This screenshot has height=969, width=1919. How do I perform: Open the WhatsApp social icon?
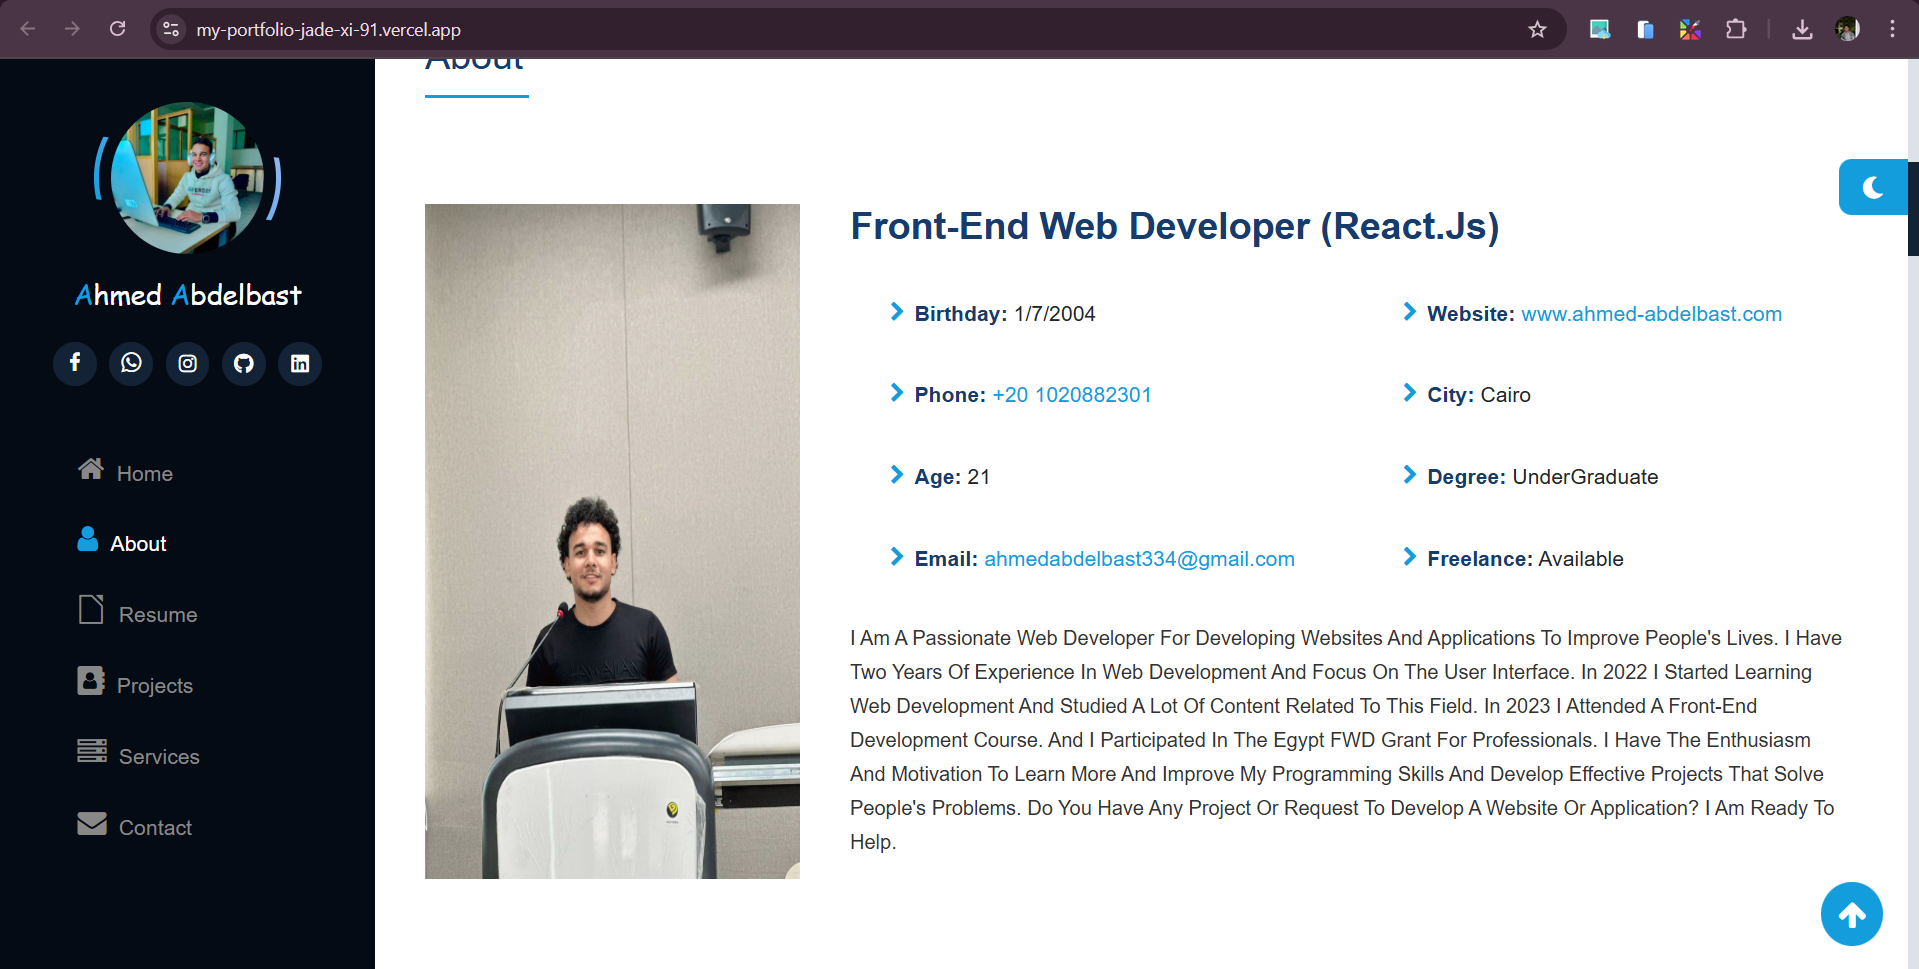pos(131,363)
